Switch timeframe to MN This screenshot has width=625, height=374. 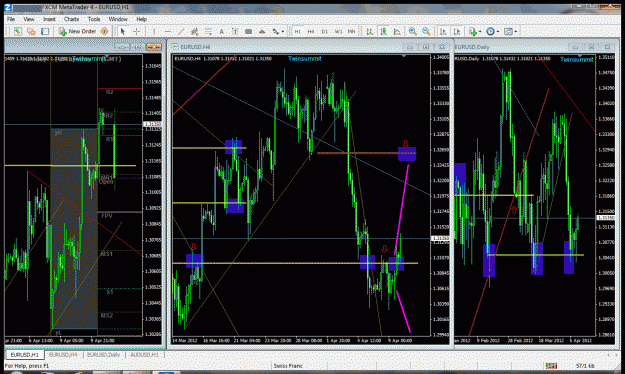click(351, 31)
